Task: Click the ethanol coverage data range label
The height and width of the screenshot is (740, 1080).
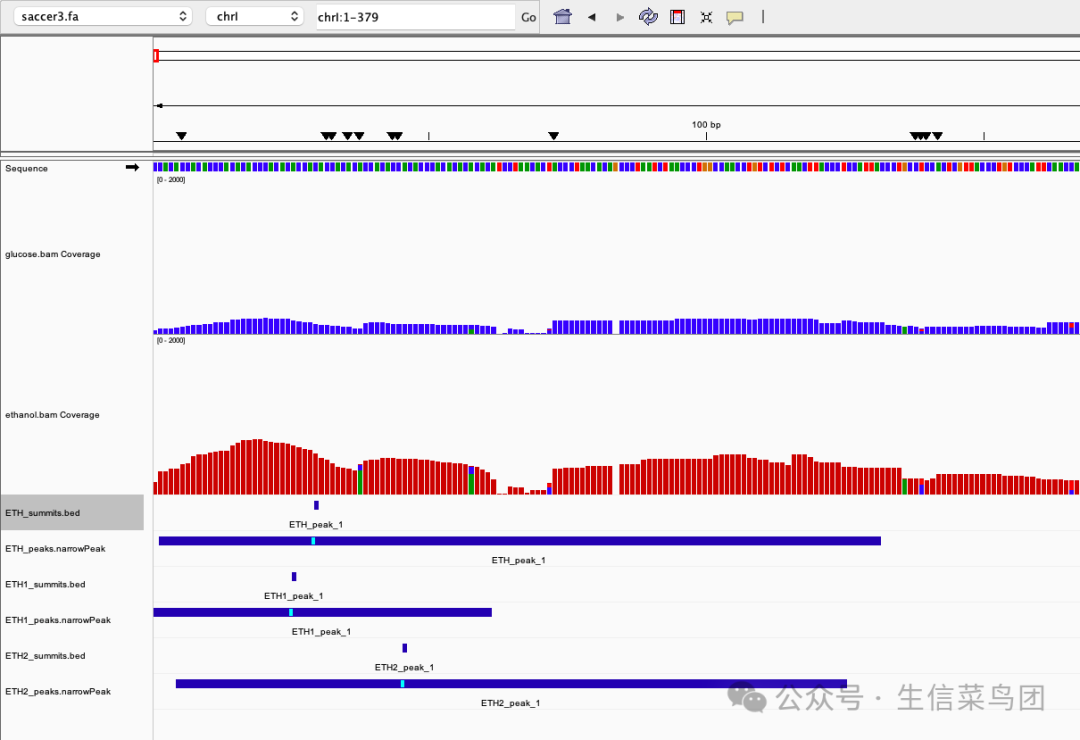Action: [x=171, y=340]
